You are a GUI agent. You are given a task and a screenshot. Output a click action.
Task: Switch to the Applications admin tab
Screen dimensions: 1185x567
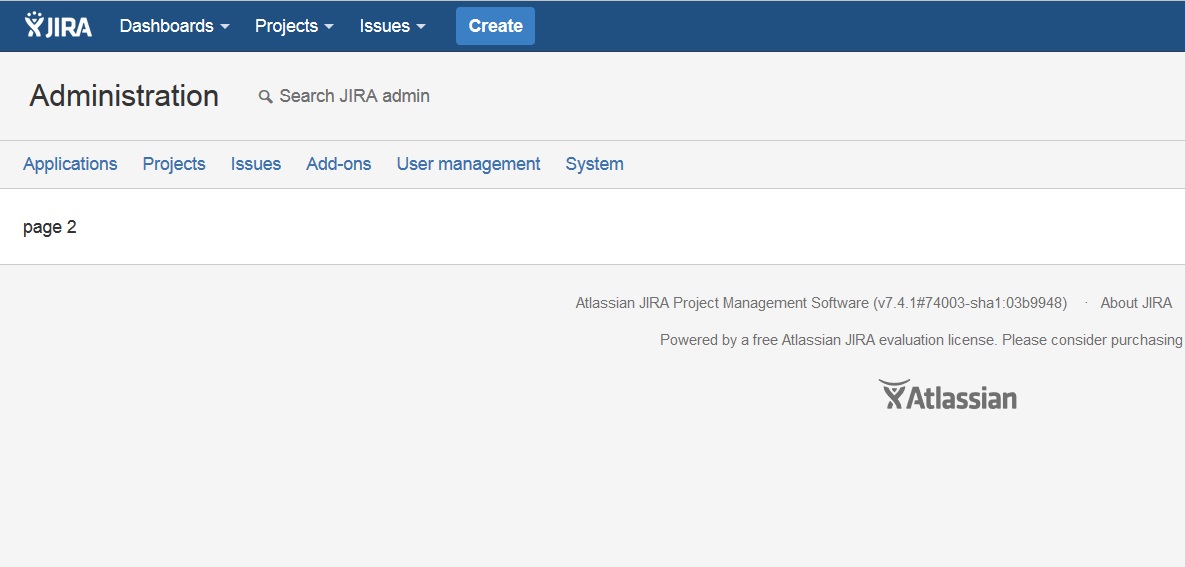pos(70,164)
